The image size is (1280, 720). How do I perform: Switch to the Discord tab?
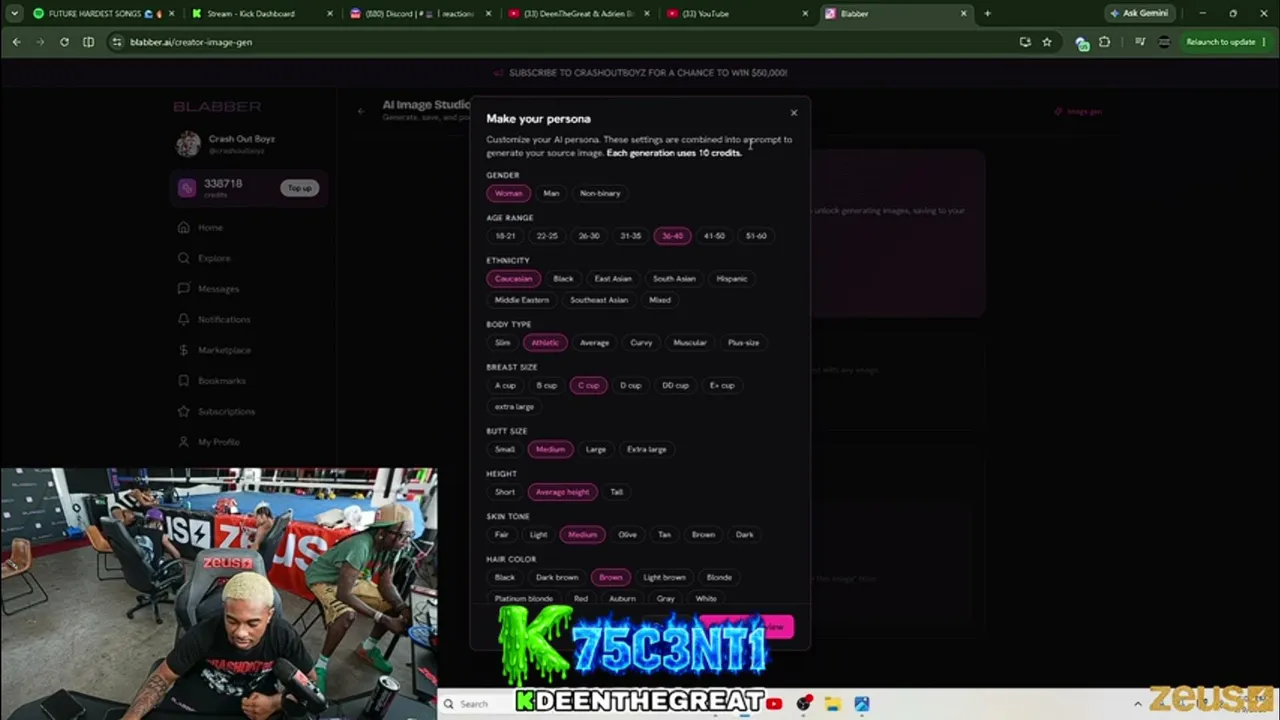click(x=420, y=14)
